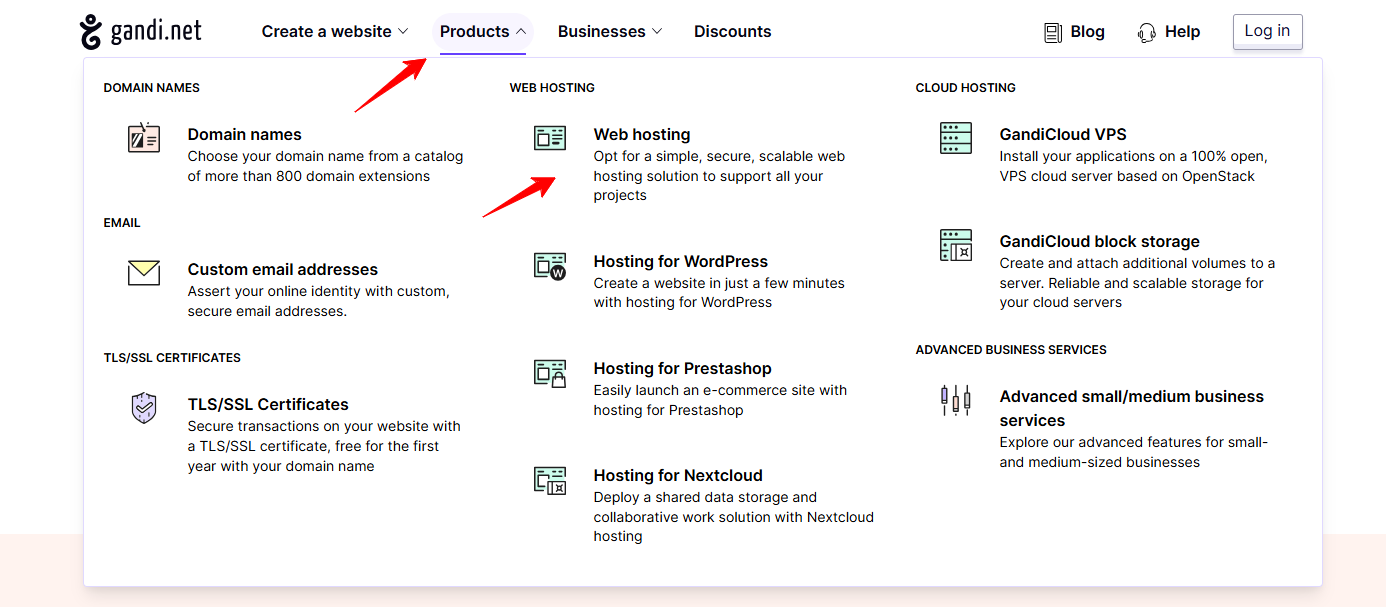Open the Blog link

(x=1087, y=32)
